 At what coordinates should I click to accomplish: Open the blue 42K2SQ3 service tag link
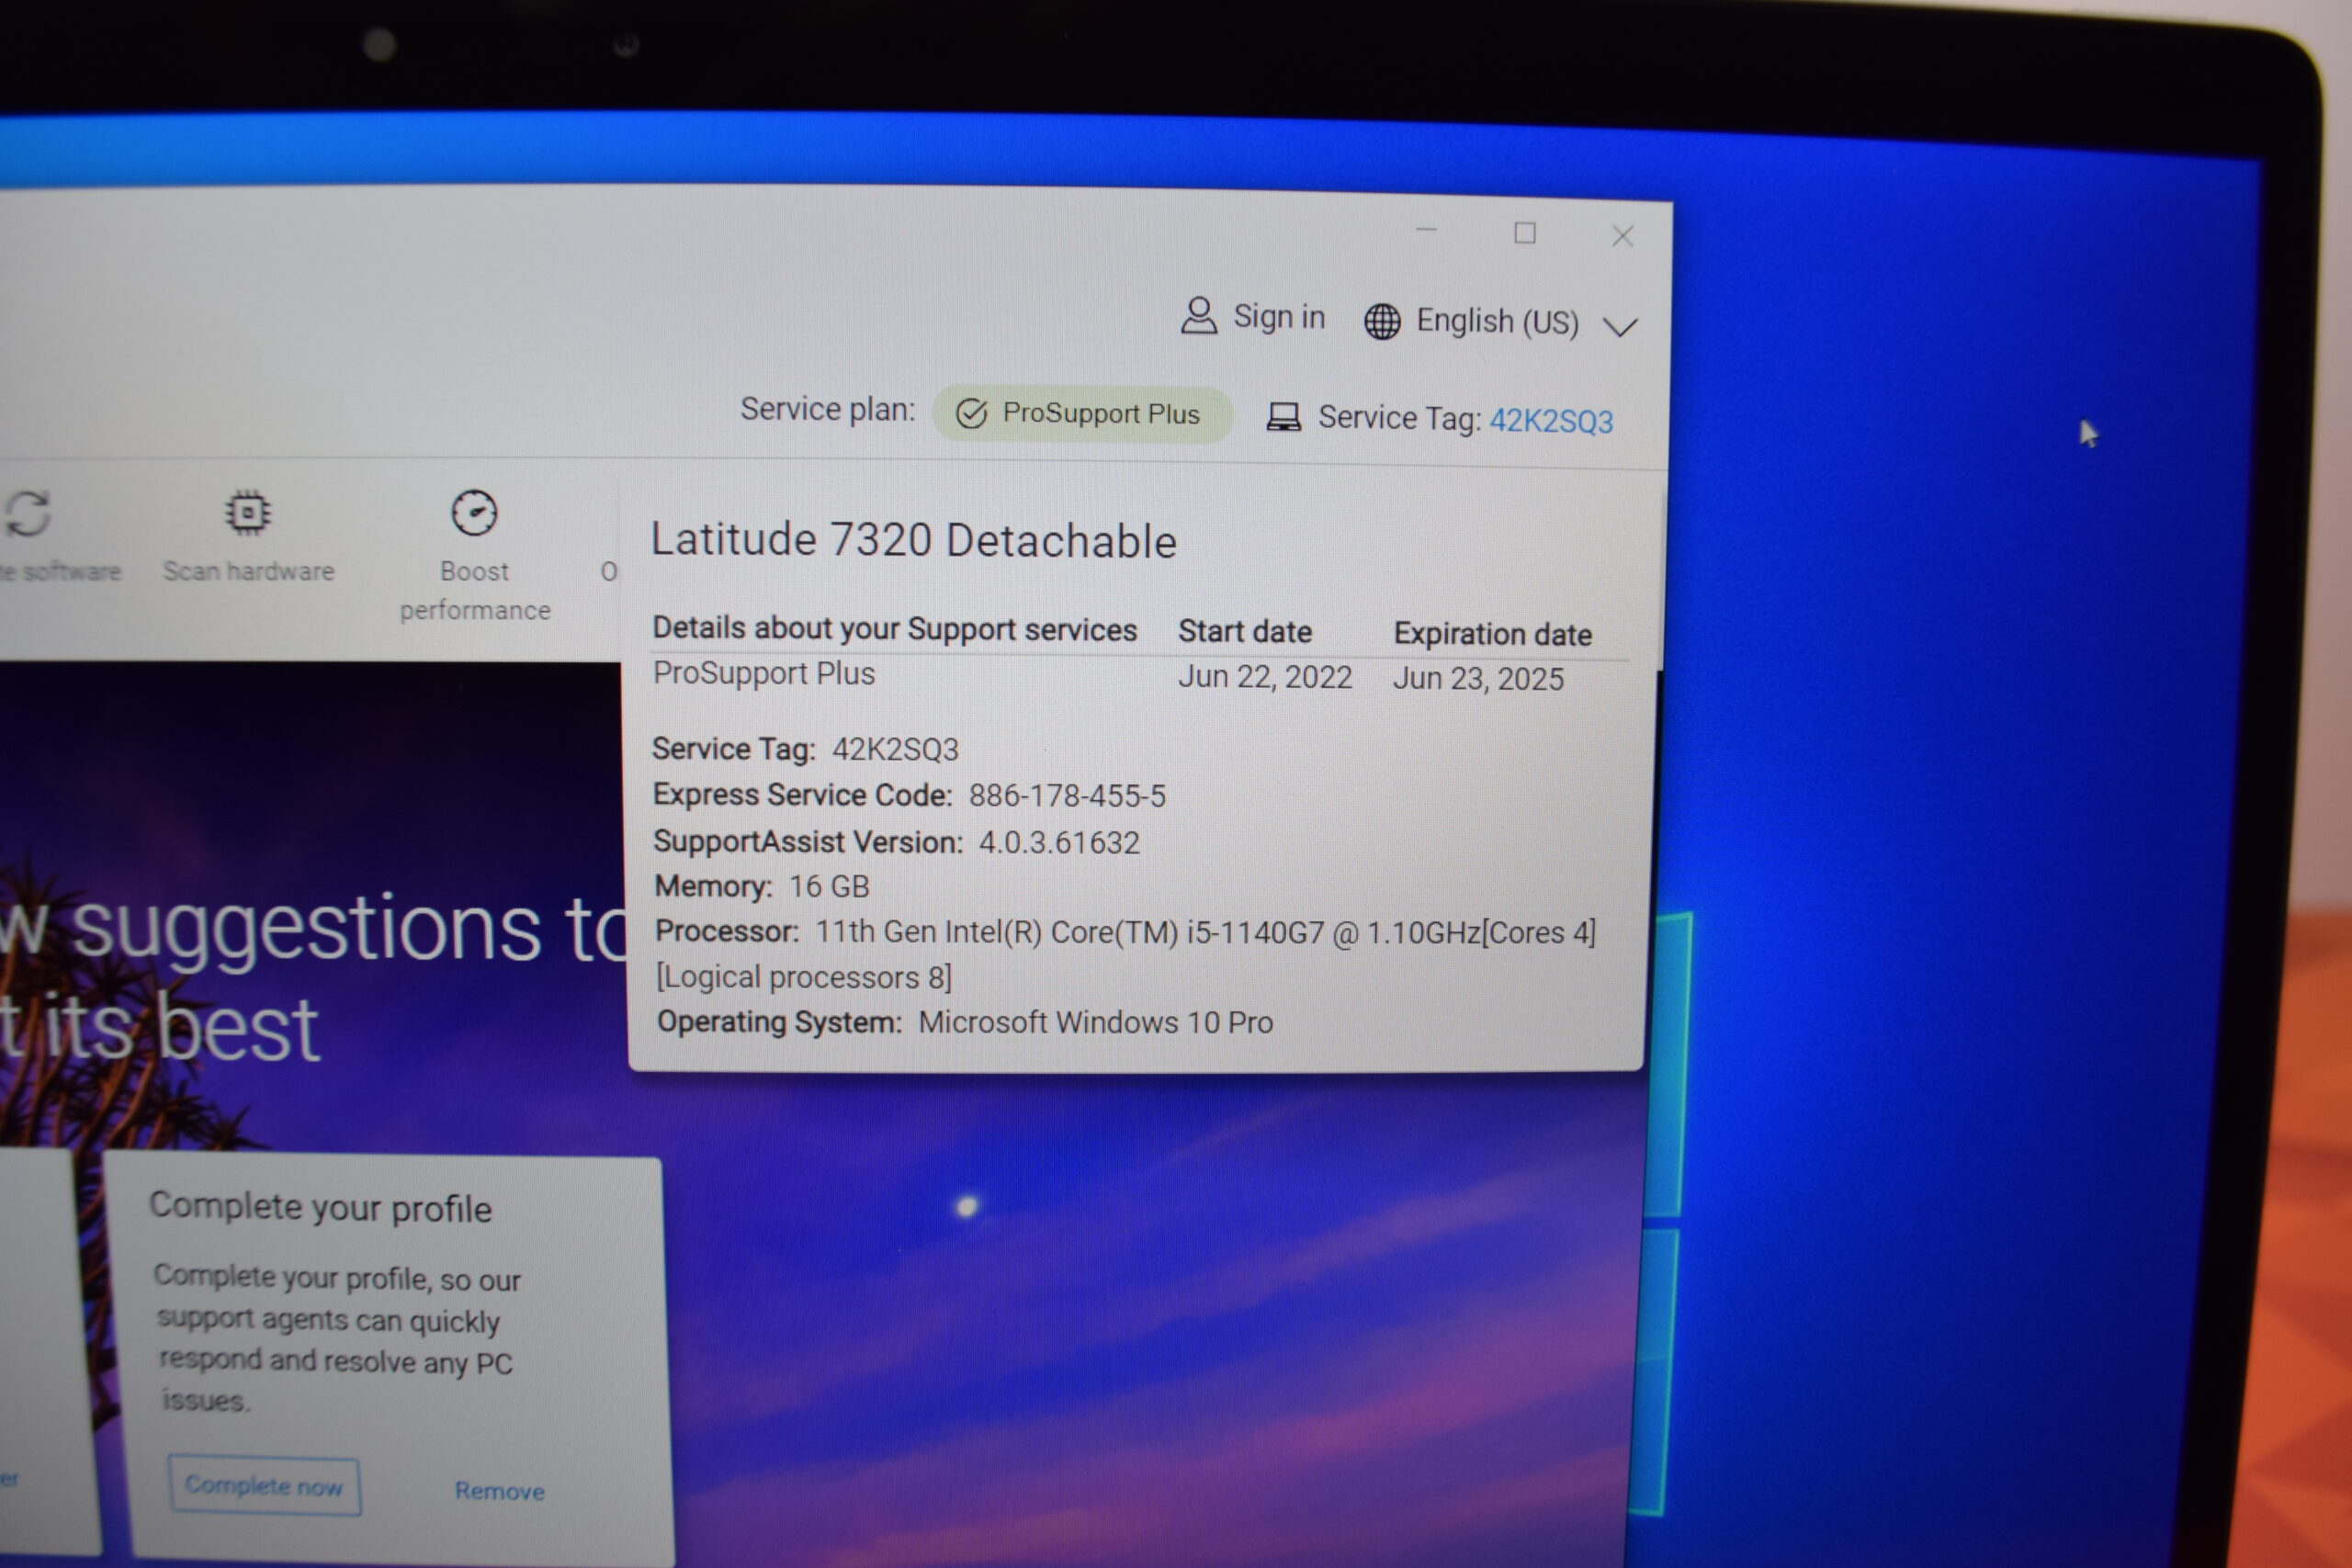click(x=1551, y=420)
